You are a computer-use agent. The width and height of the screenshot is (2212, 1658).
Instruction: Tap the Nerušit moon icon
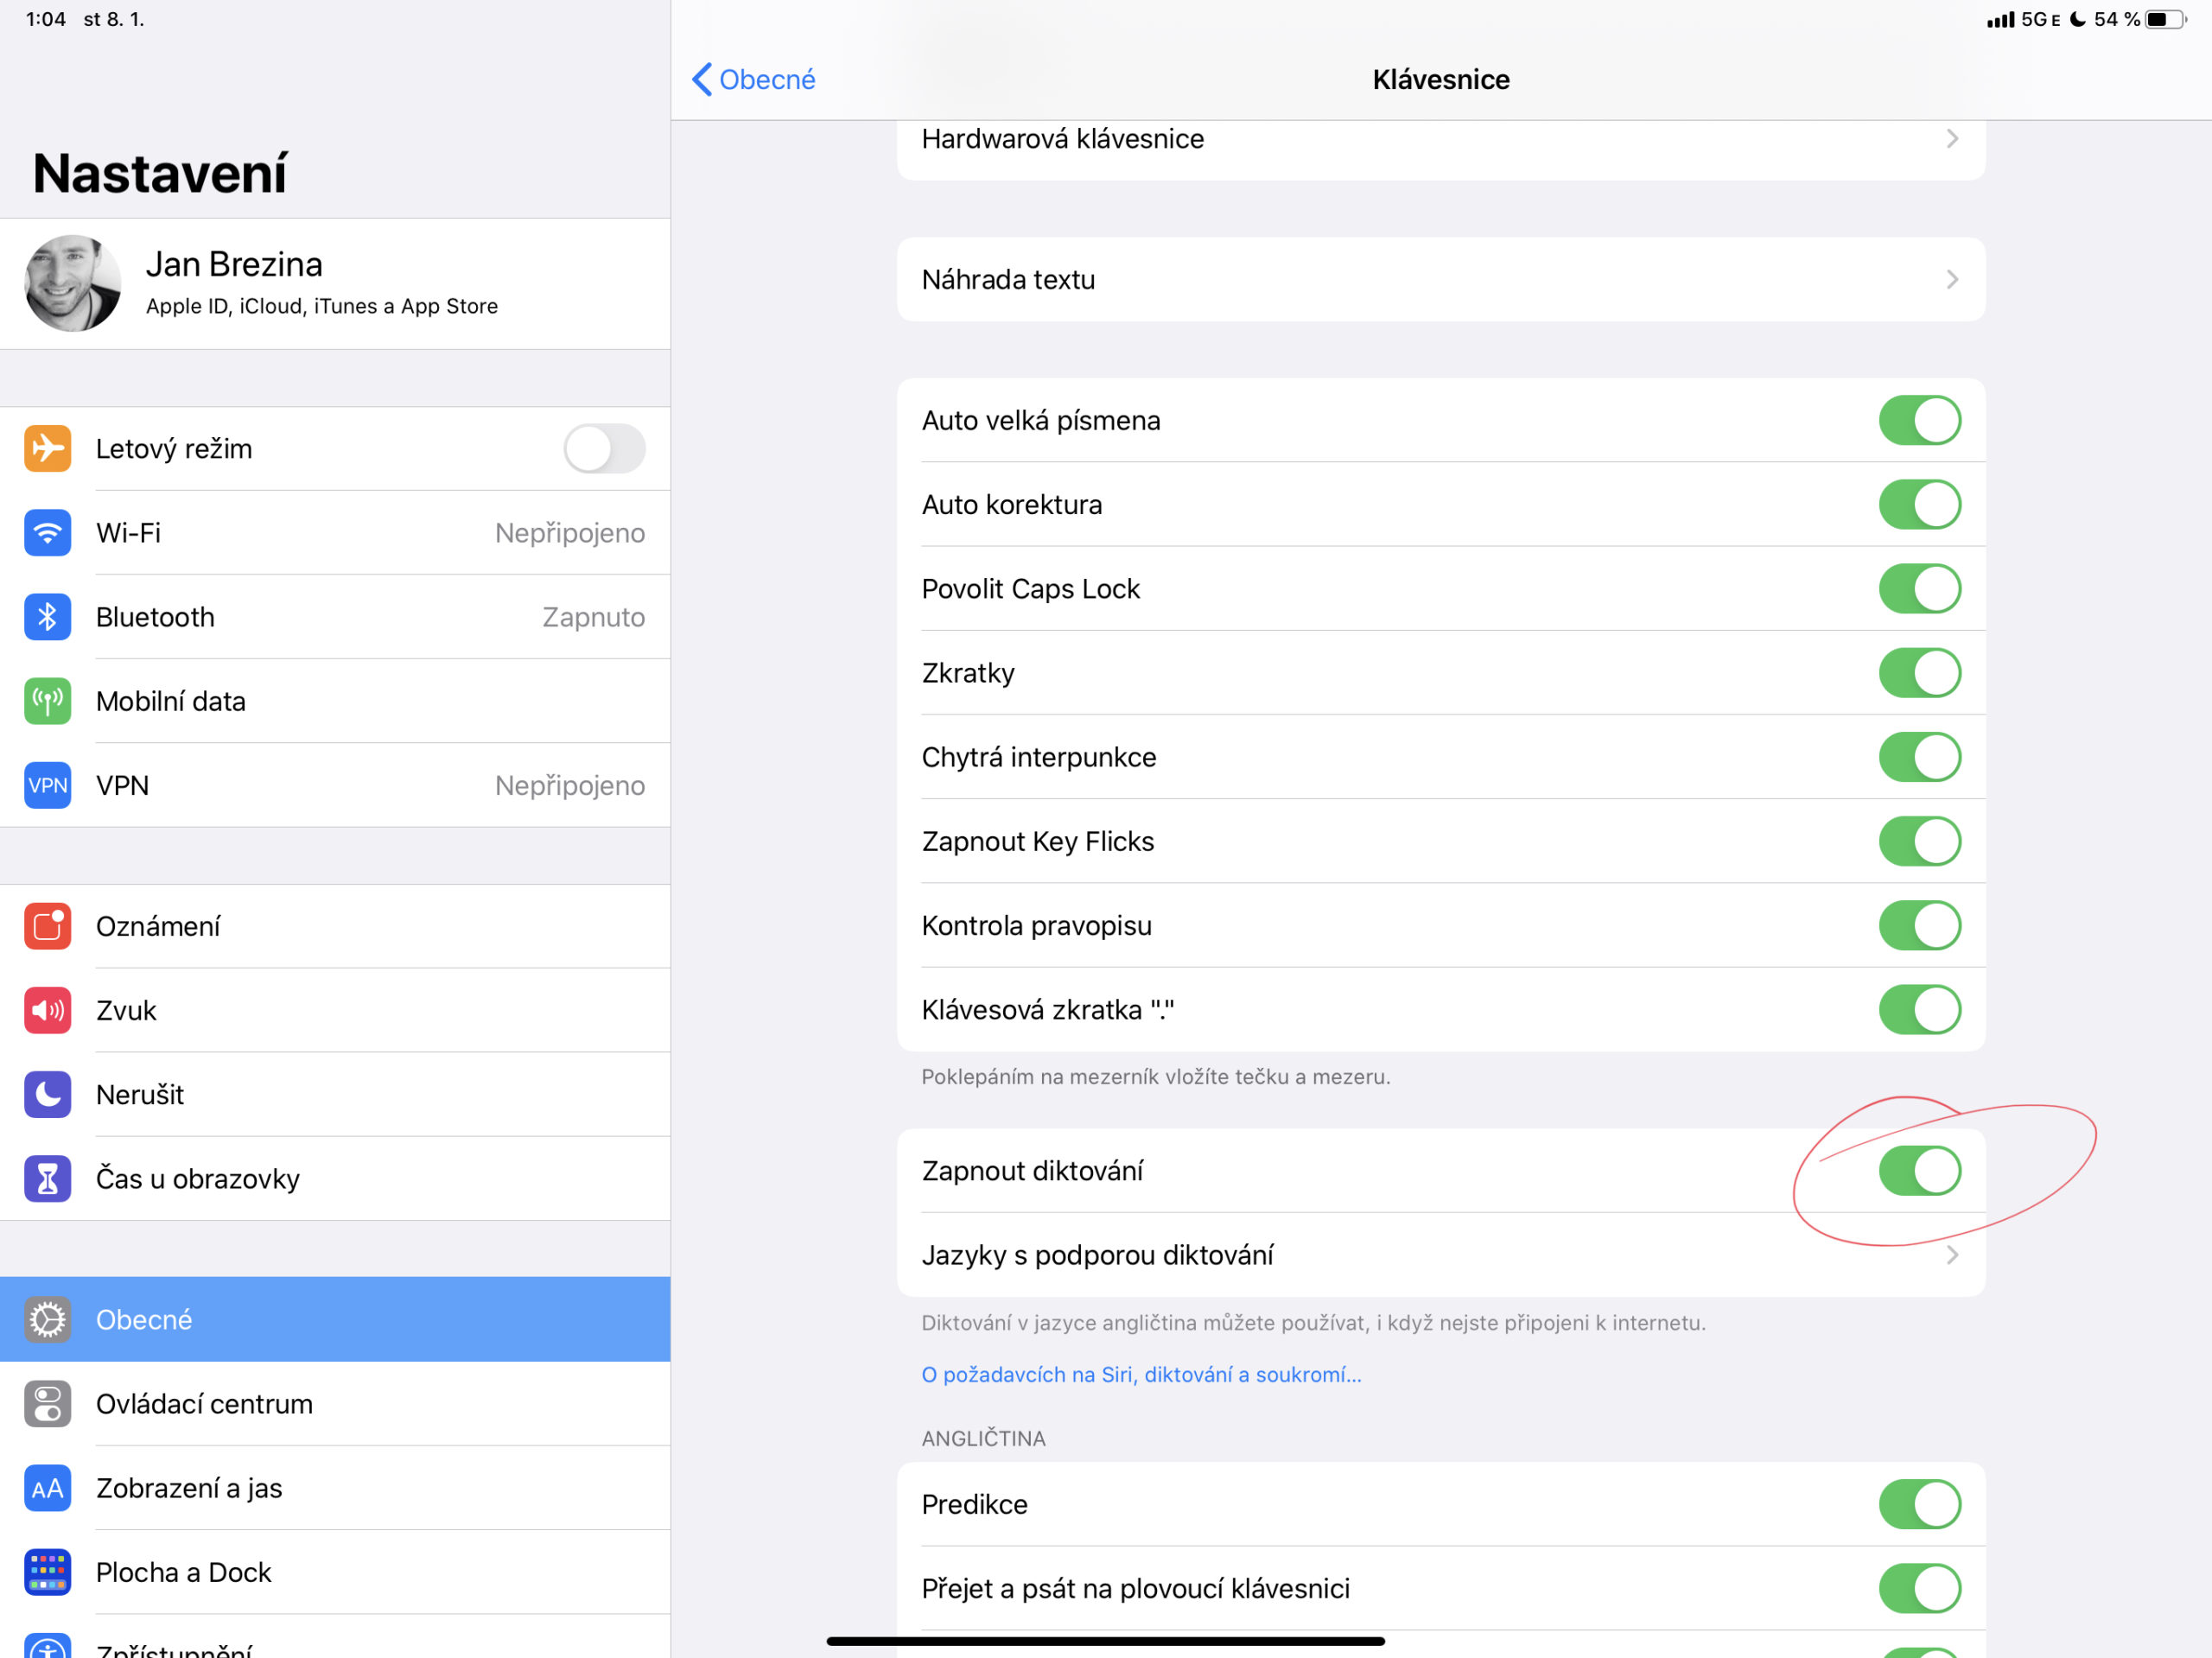tap(47, 1094)
